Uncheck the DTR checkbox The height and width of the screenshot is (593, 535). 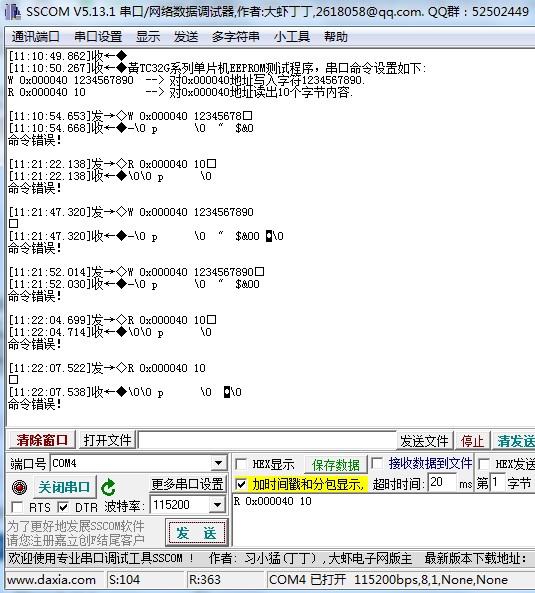[63, 507]
